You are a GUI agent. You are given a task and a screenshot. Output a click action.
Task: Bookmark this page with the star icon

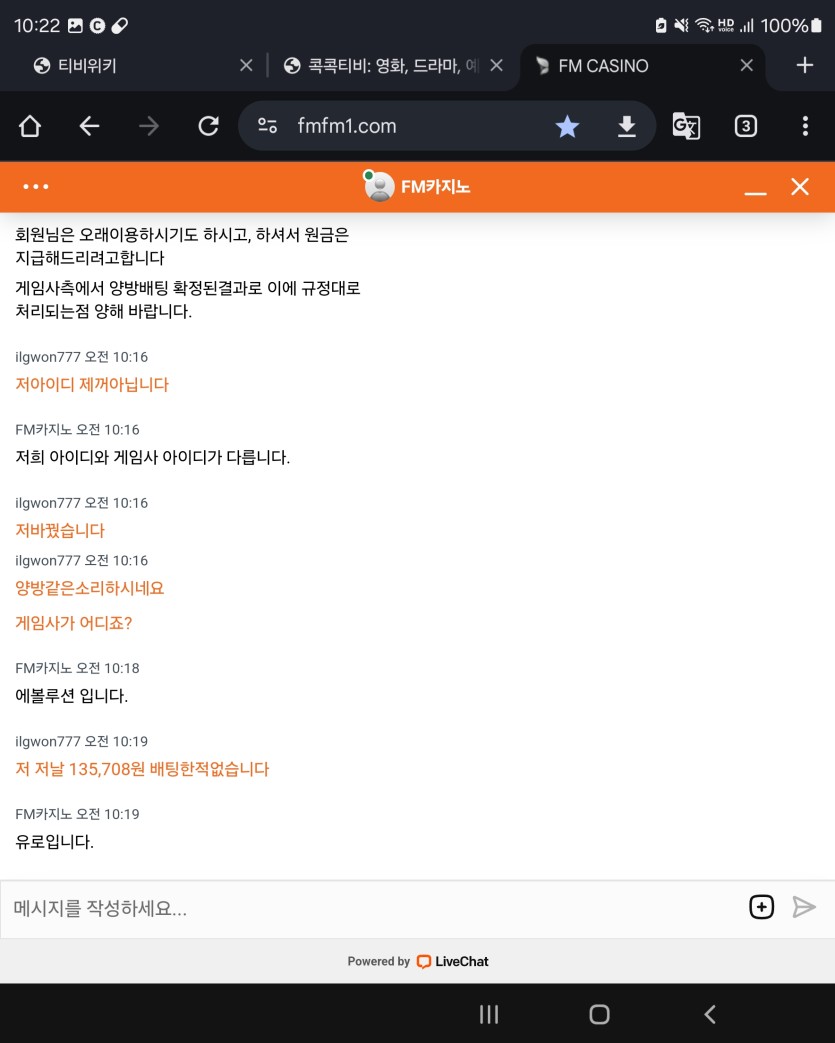pyautogui.click(x=567, y=126)
